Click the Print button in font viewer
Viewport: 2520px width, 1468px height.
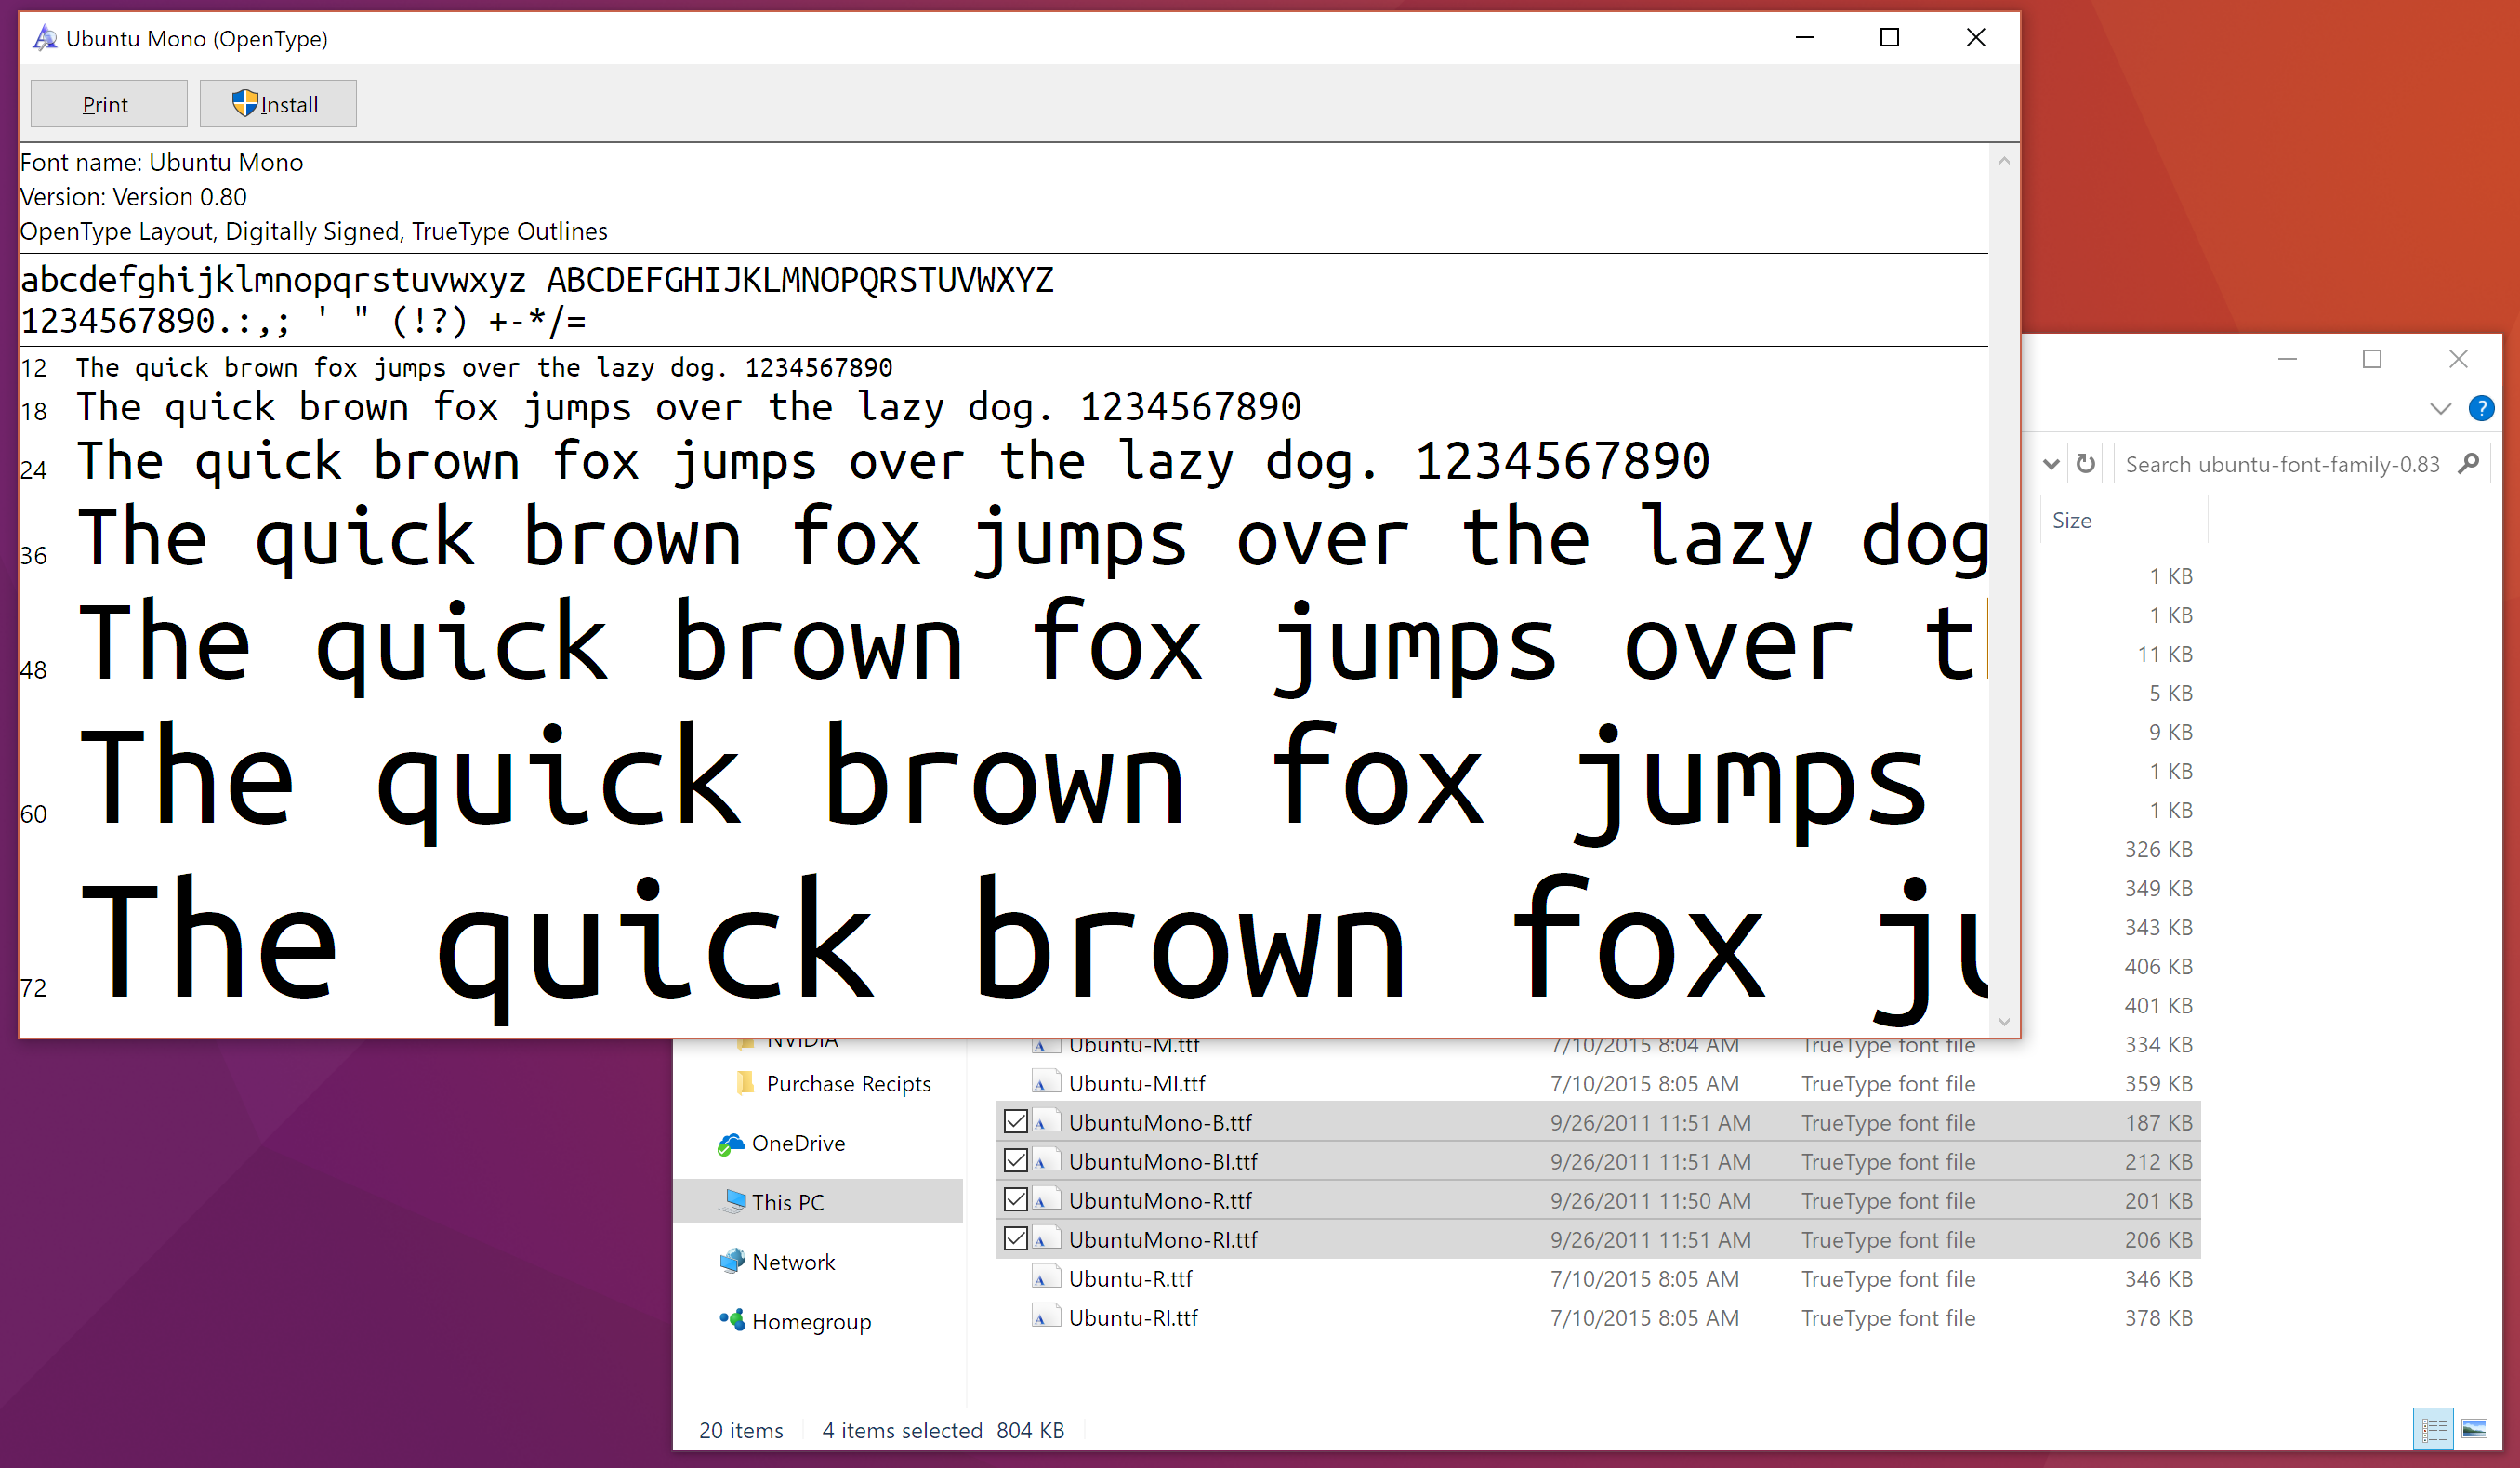pyautogui.click(x=108, y=104)
